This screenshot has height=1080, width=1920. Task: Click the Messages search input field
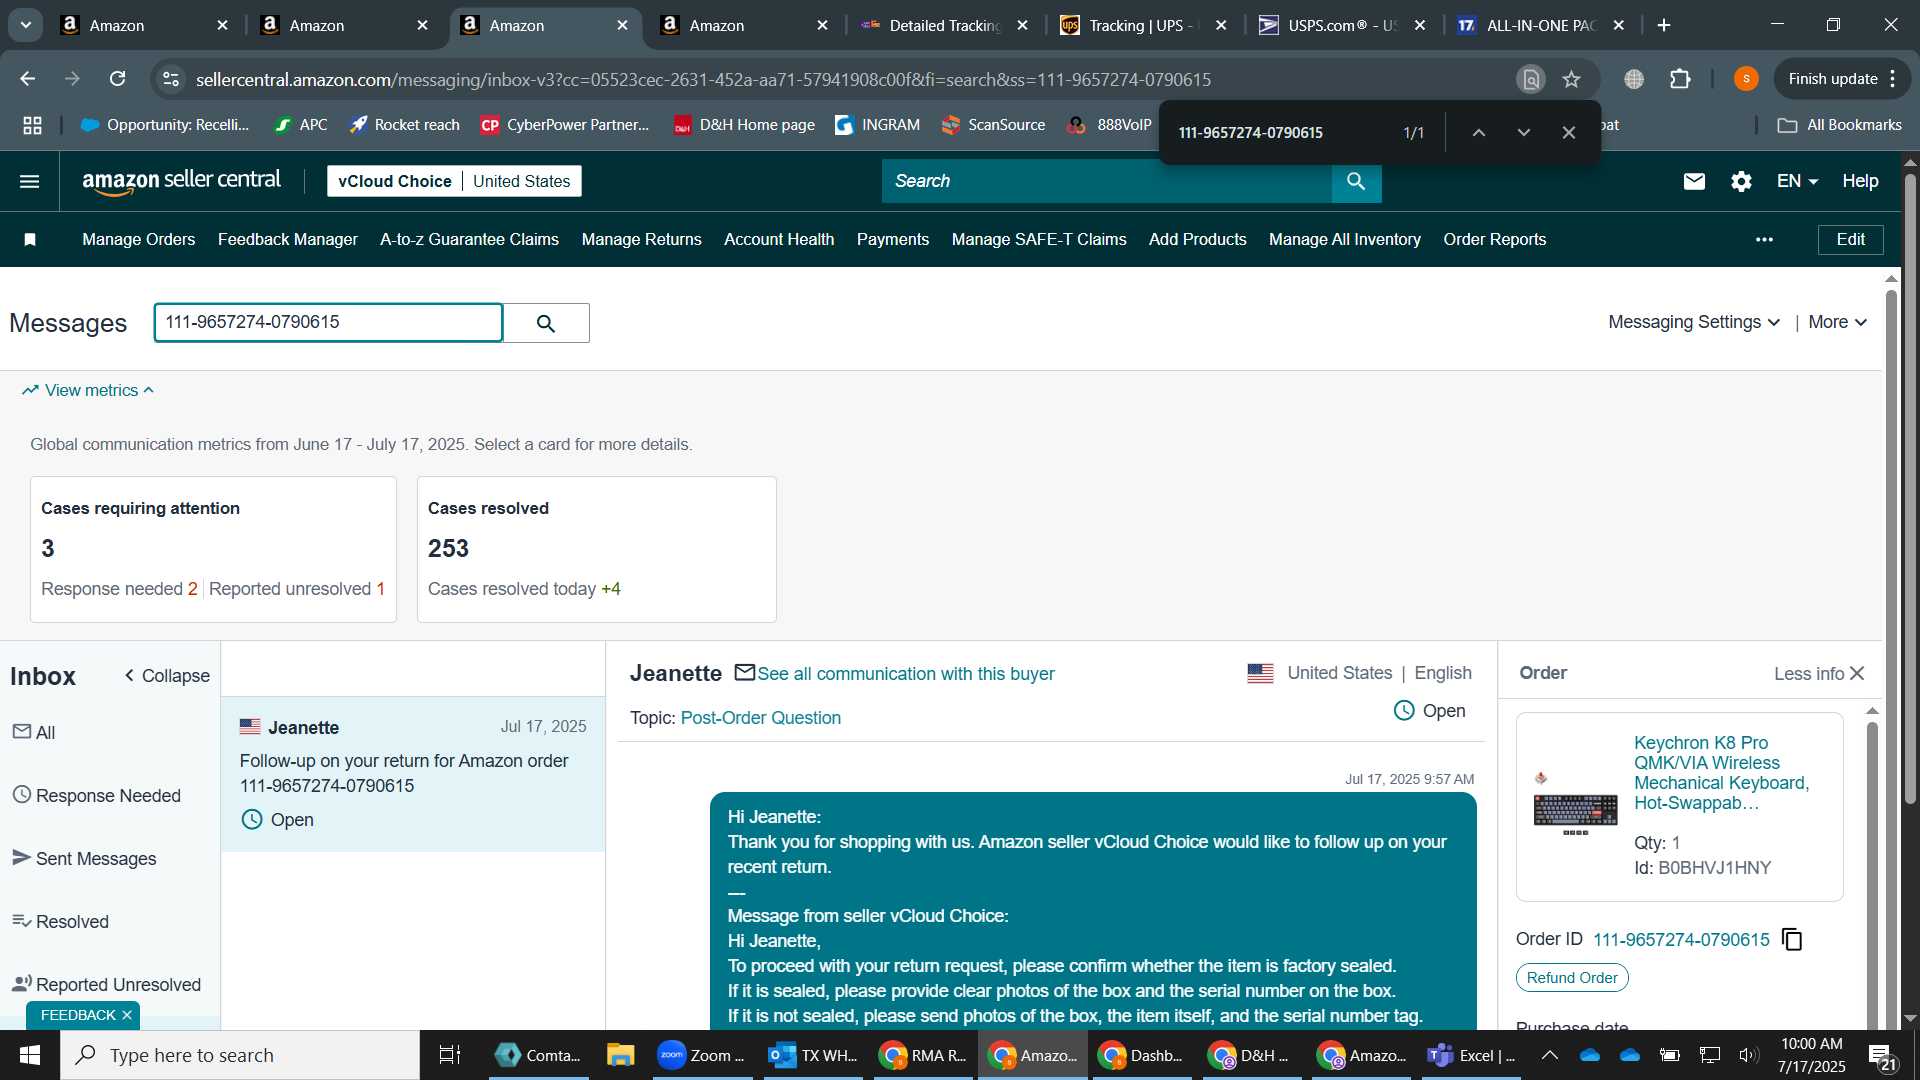pos(328,323)
